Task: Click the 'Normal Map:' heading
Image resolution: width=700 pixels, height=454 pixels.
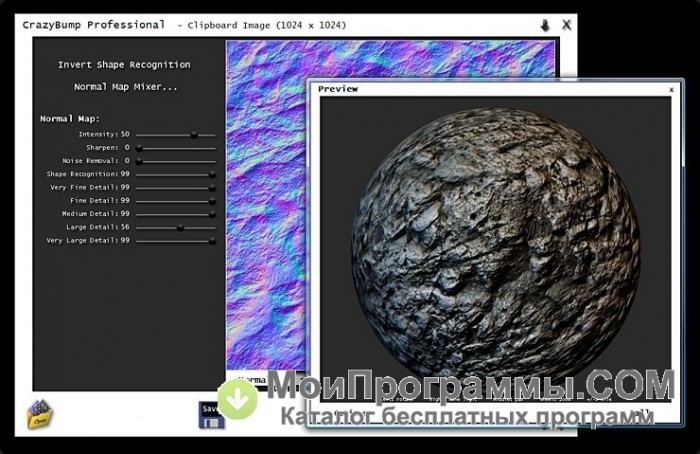Action: [x=70, y=119]
